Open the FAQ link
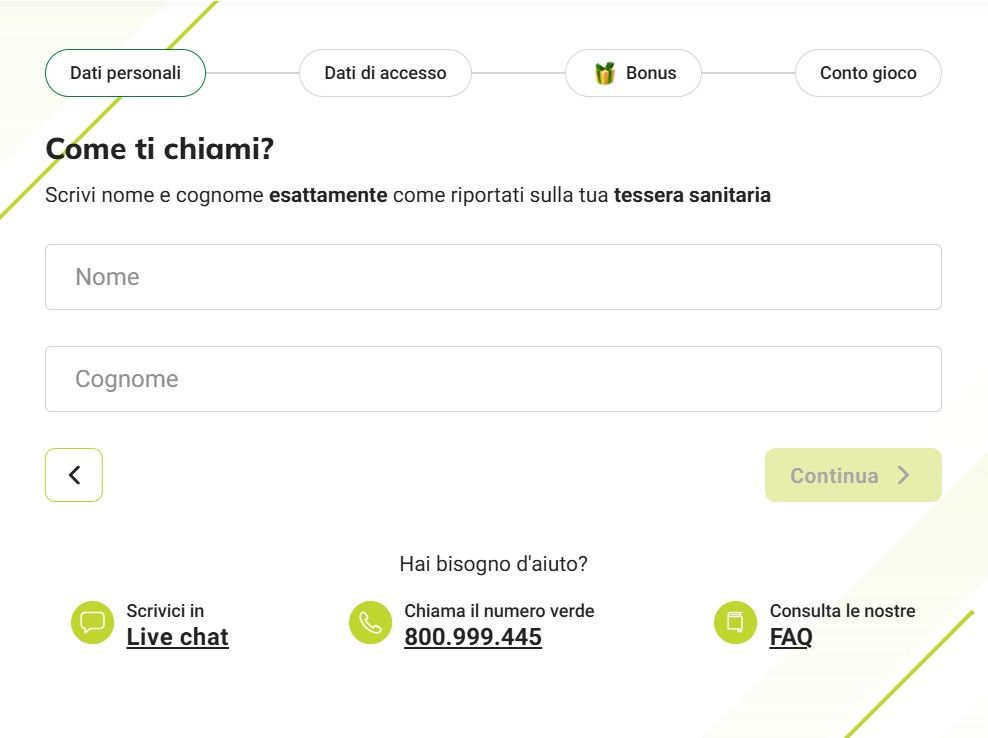The height and width of the screenshot is (738, 988). click(x=790, y=637)
